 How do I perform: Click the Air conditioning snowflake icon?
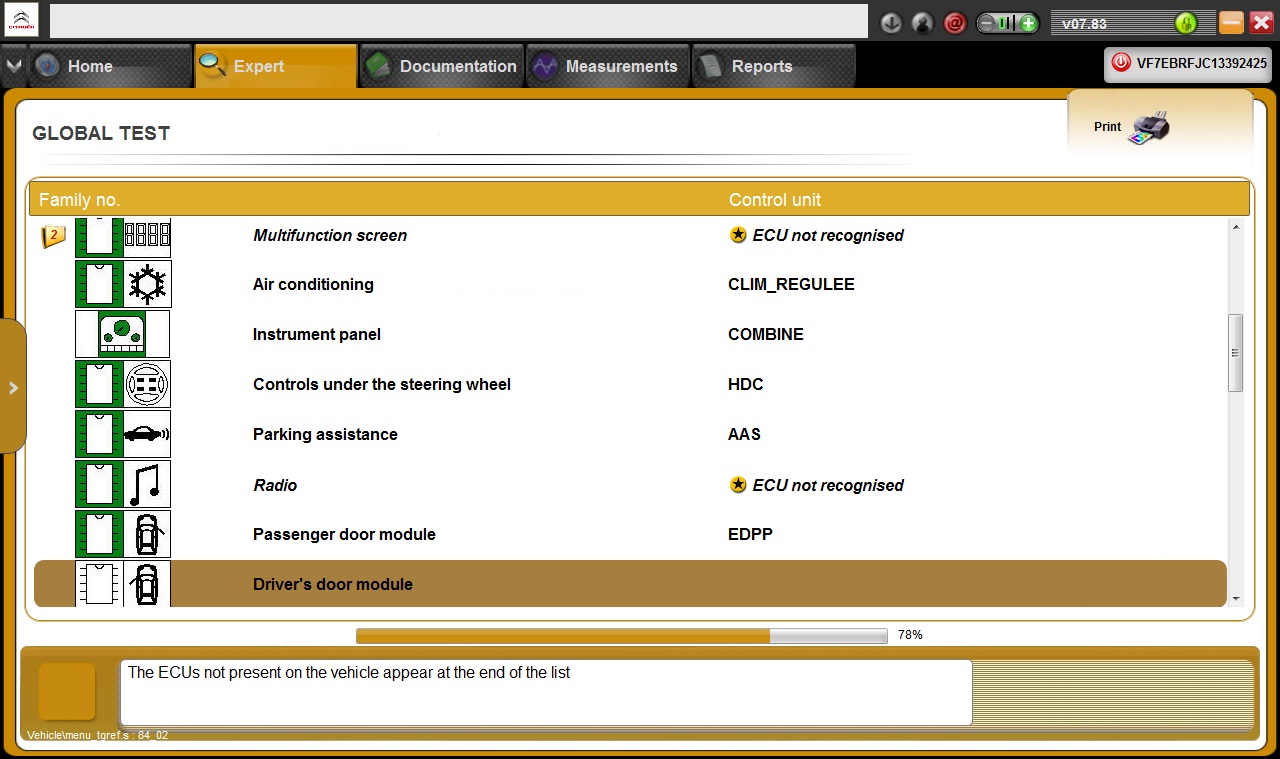(148, 284)
